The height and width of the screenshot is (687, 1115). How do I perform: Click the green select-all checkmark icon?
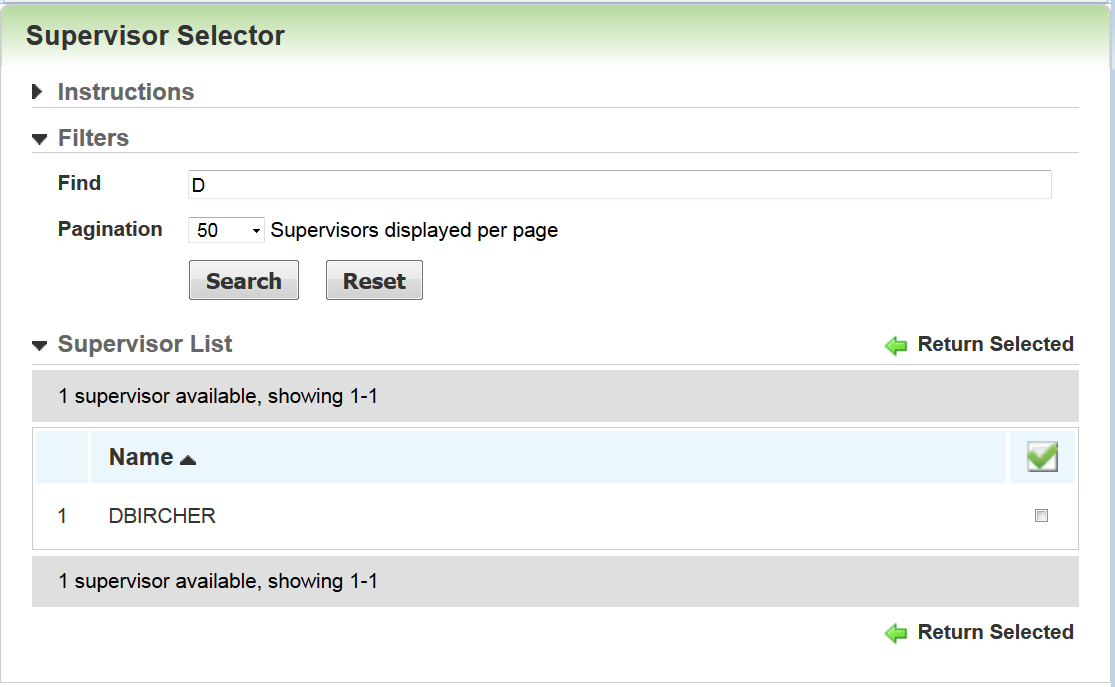click(1042, 457)
